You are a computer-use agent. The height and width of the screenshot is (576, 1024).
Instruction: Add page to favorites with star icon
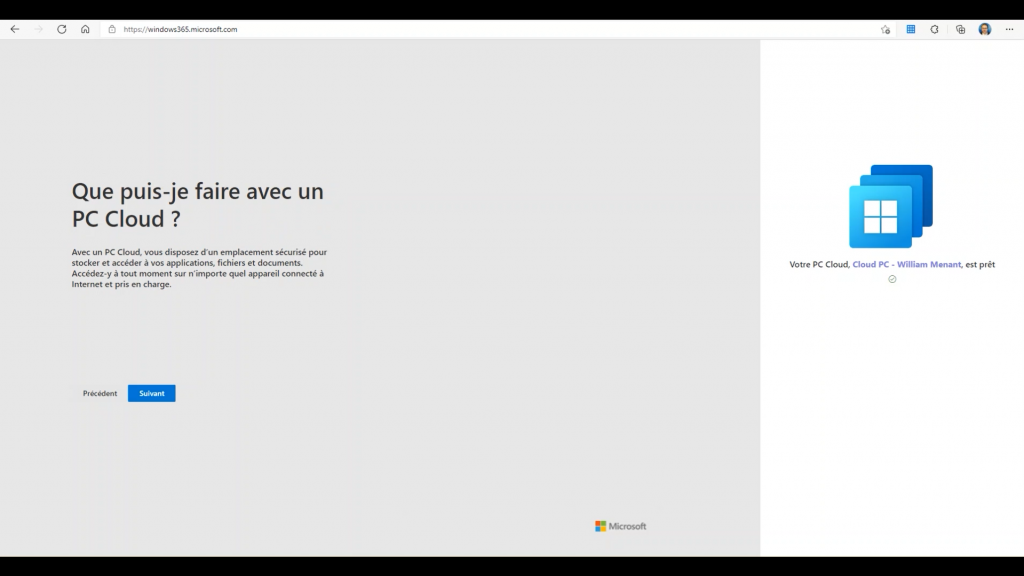tap(886, 29)
